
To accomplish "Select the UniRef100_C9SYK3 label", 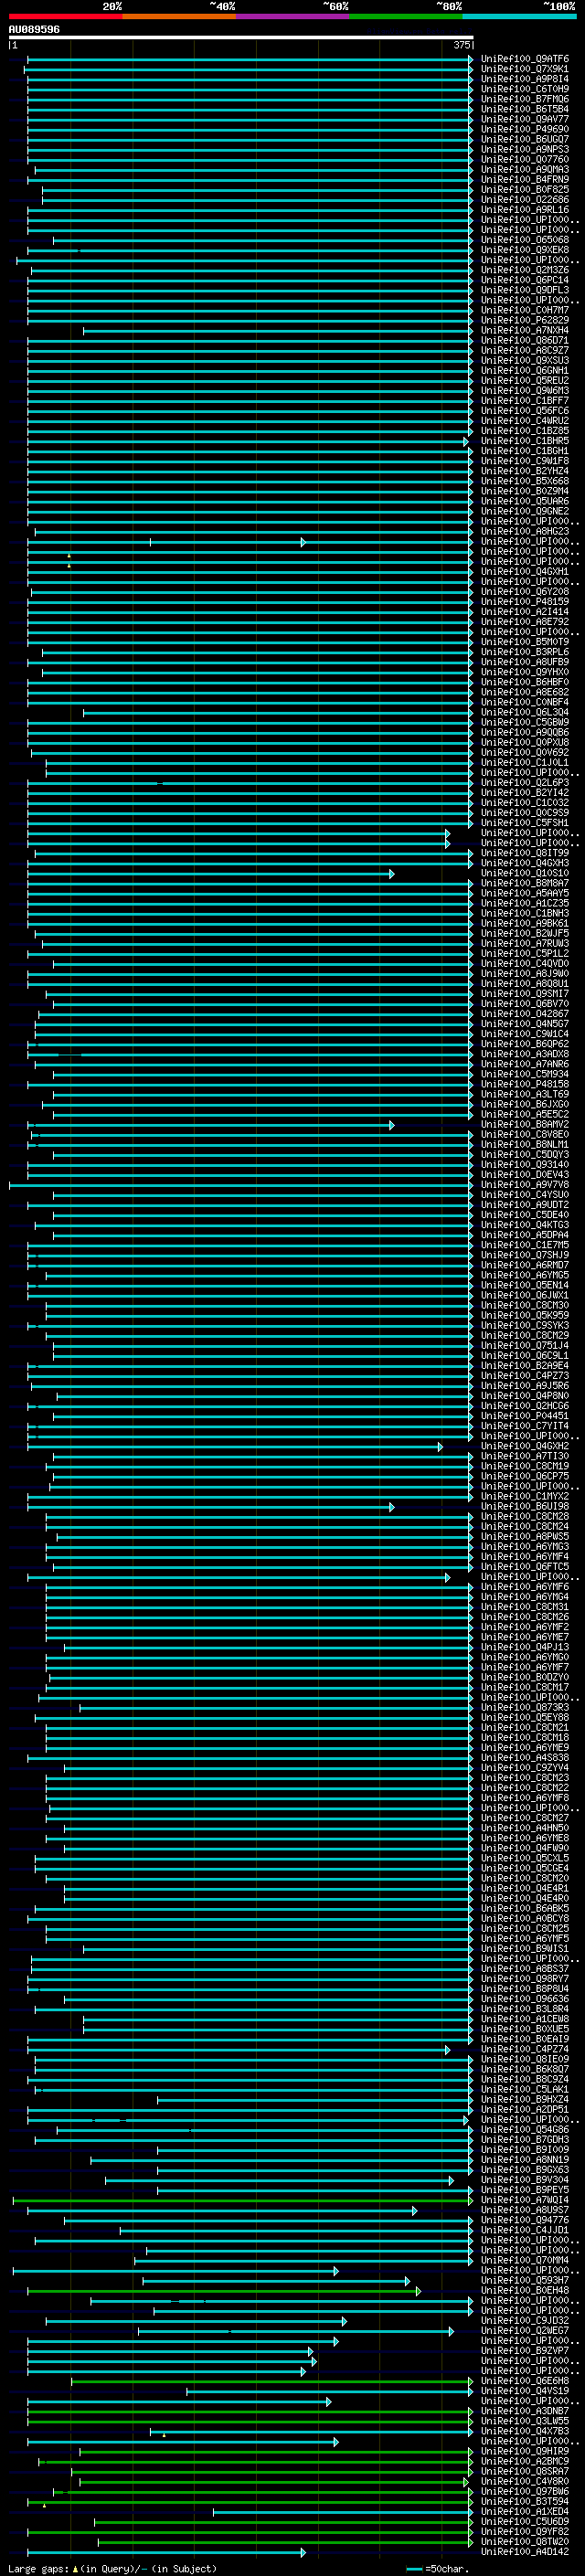I will (x=525, y=1325).
